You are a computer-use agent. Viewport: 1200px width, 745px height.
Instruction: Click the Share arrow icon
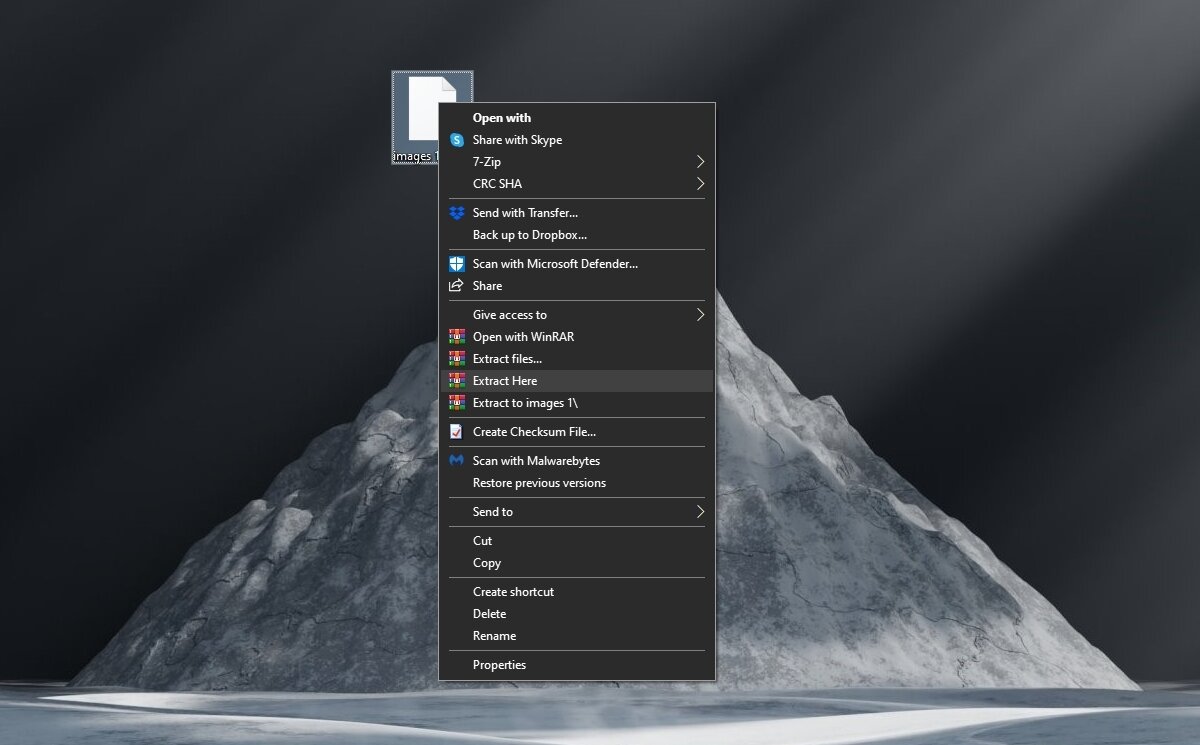point(457,285)
